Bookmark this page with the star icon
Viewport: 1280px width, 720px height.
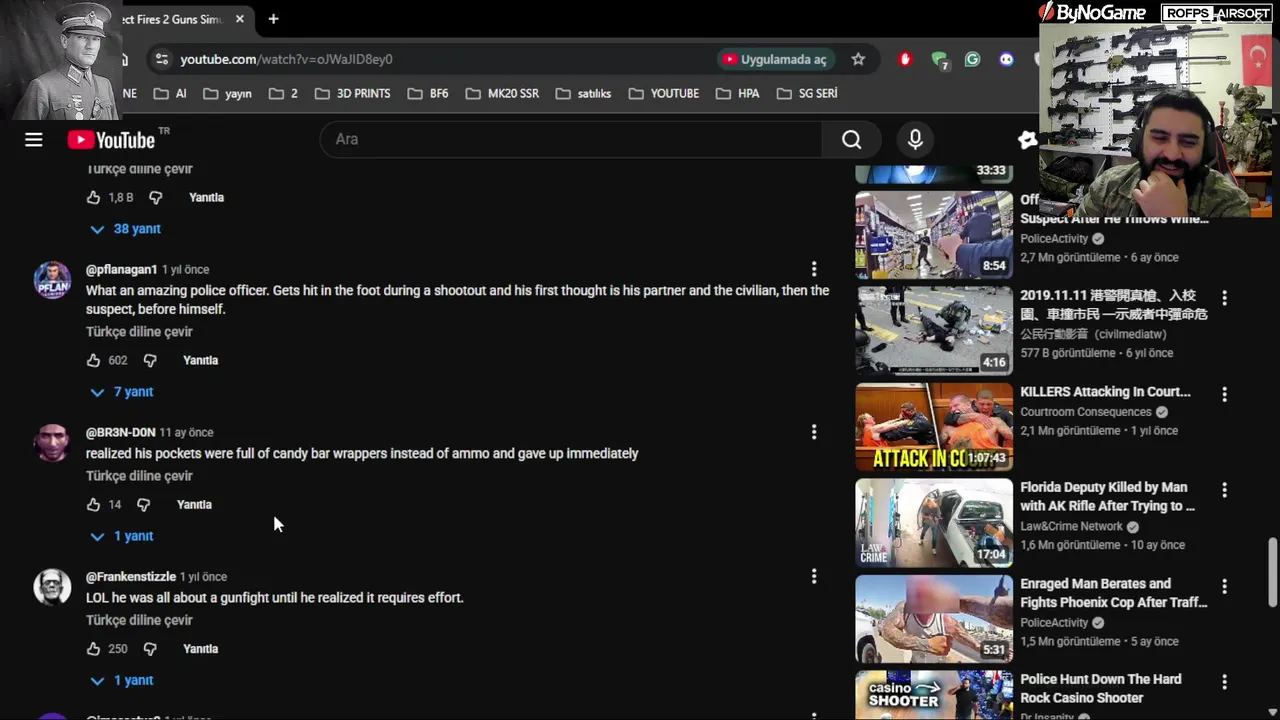tap(858, 59)
